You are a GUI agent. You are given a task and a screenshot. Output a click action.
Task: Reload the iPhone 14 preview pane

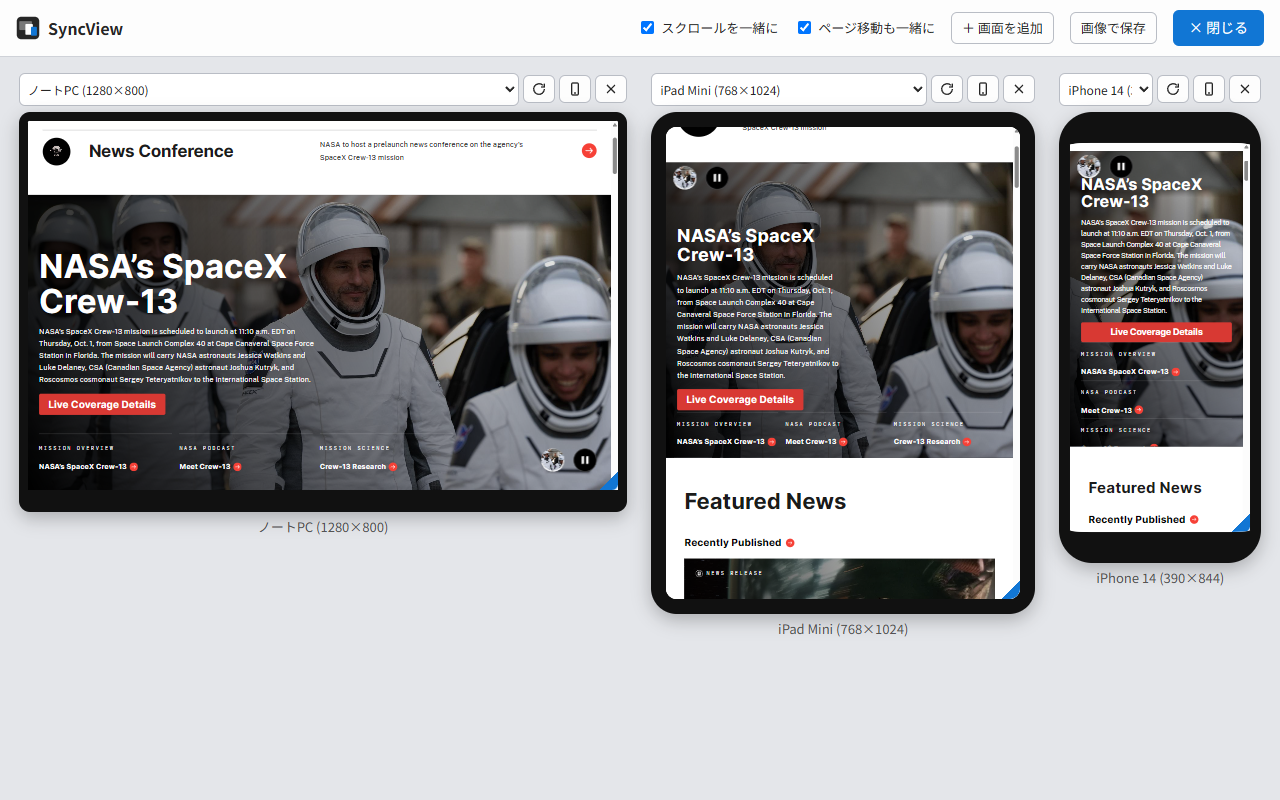click(1172, 89)
